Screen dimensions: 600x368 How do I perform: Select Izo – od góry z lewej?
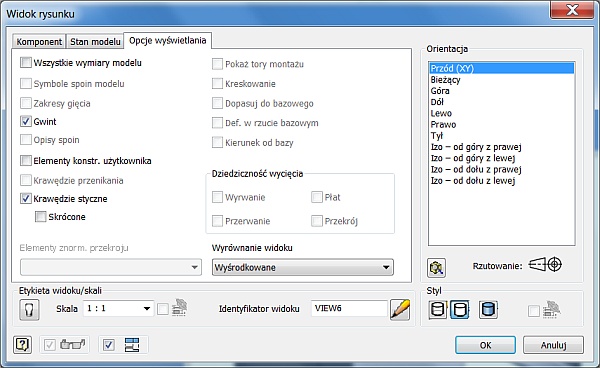[x=502, y=158]
